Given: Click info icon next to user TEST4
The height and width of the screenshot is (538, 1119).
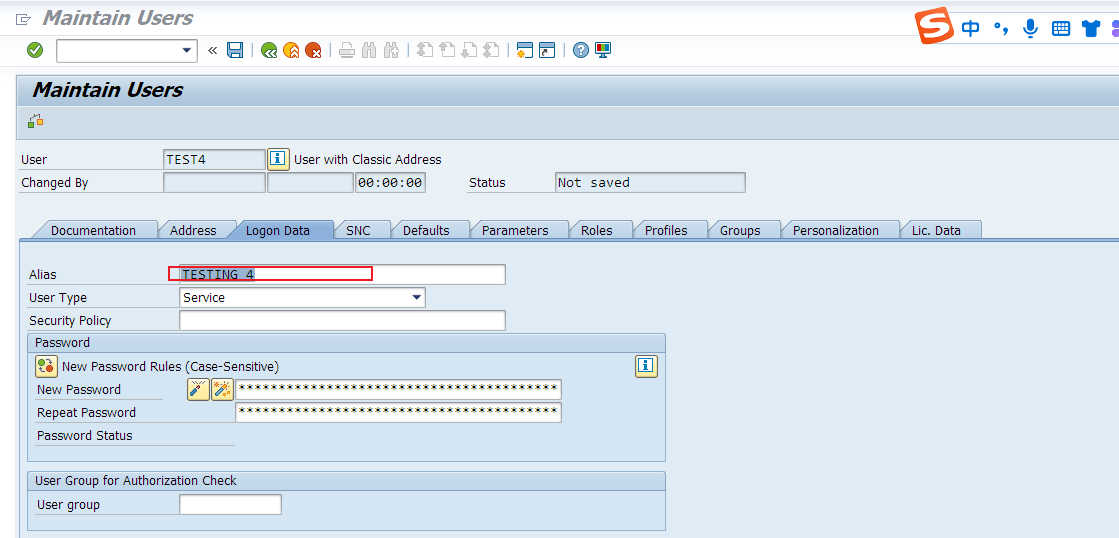Looking at the screenshot, I should click(x=278, y=159).
